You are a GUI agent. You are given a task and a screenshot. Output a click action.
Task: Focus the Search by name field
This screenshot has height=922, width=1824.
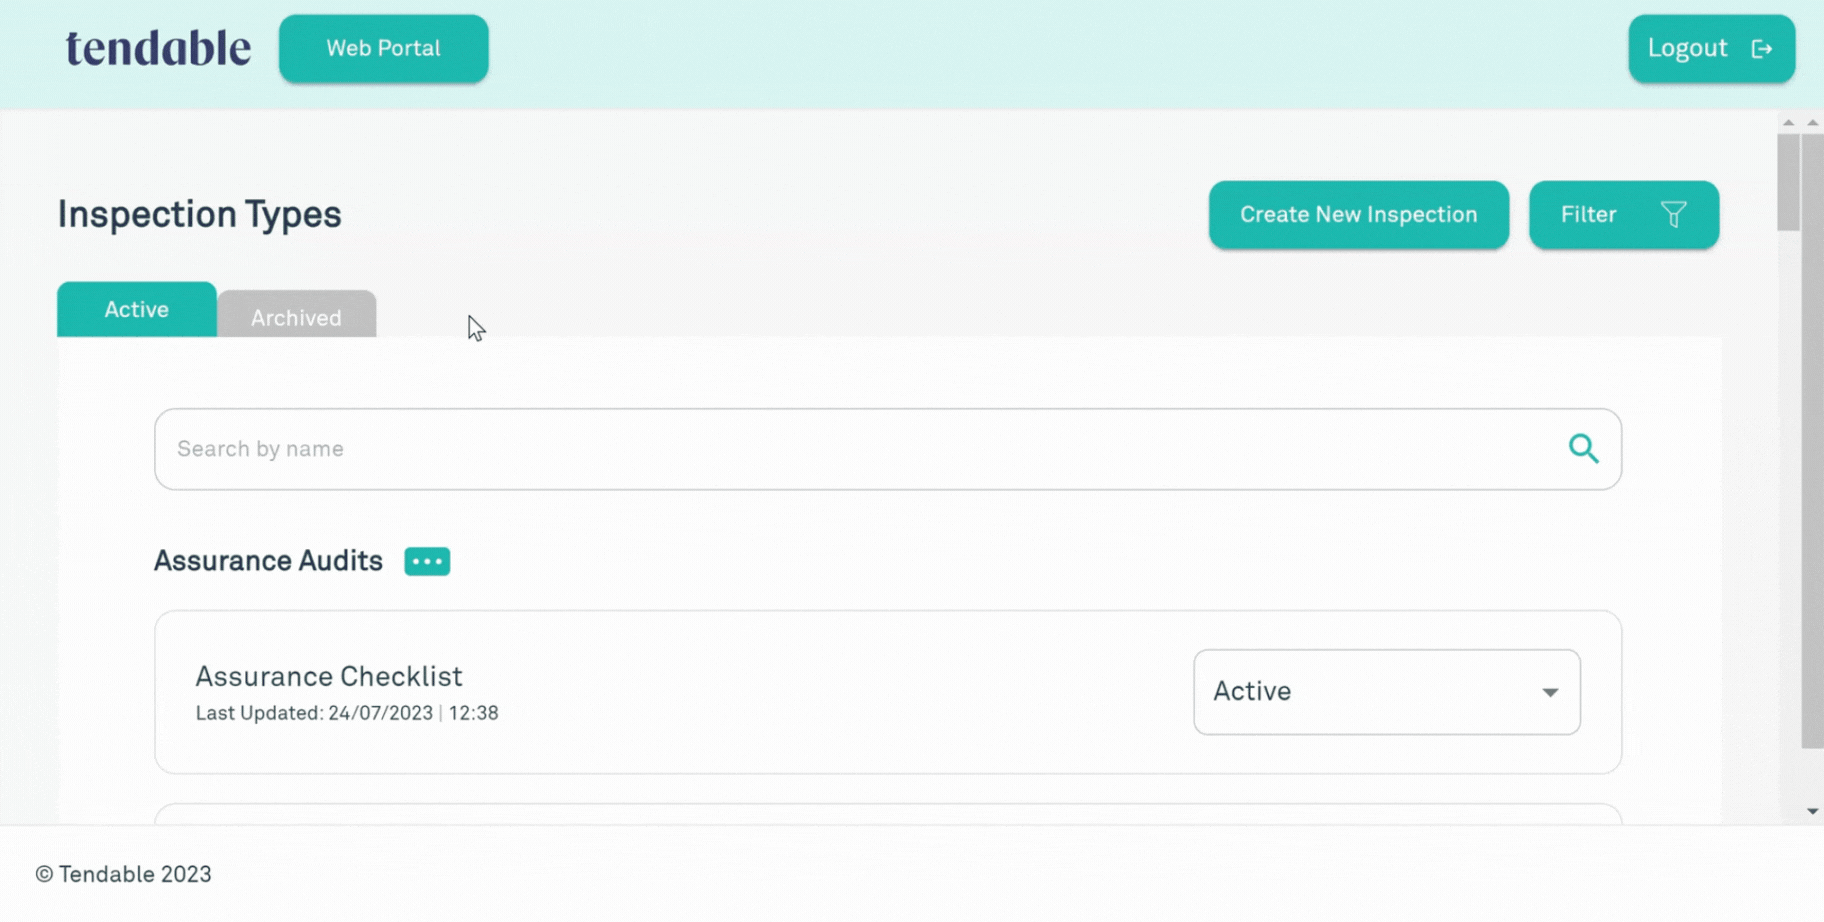pyautogui.click(x=860, y=449)
